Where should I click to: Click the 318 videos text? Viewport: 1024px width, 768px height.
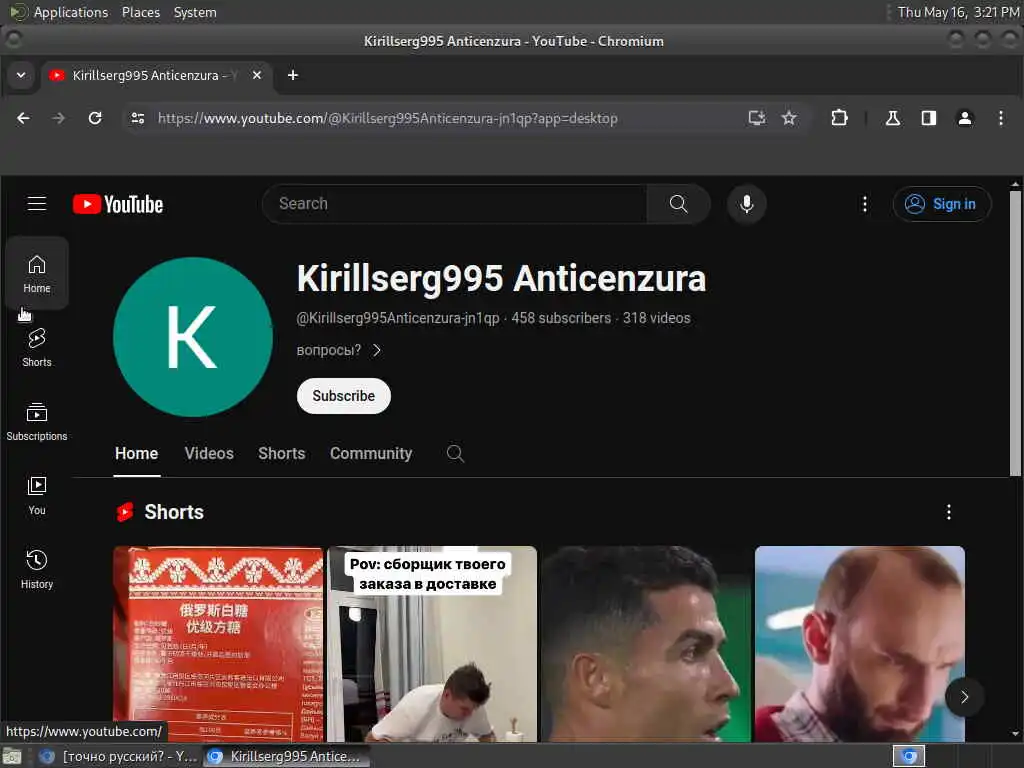click(x=656, y=318)
